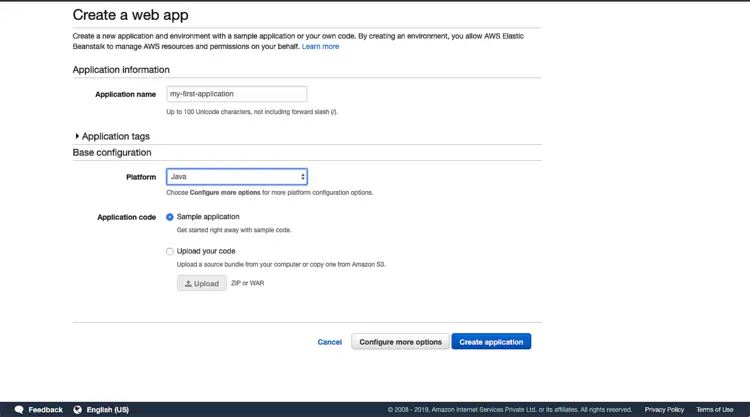The width and height of the screenshot is (750, 417).
Task: Click the upload arrow icon
Action: click(x=188, y=284)
